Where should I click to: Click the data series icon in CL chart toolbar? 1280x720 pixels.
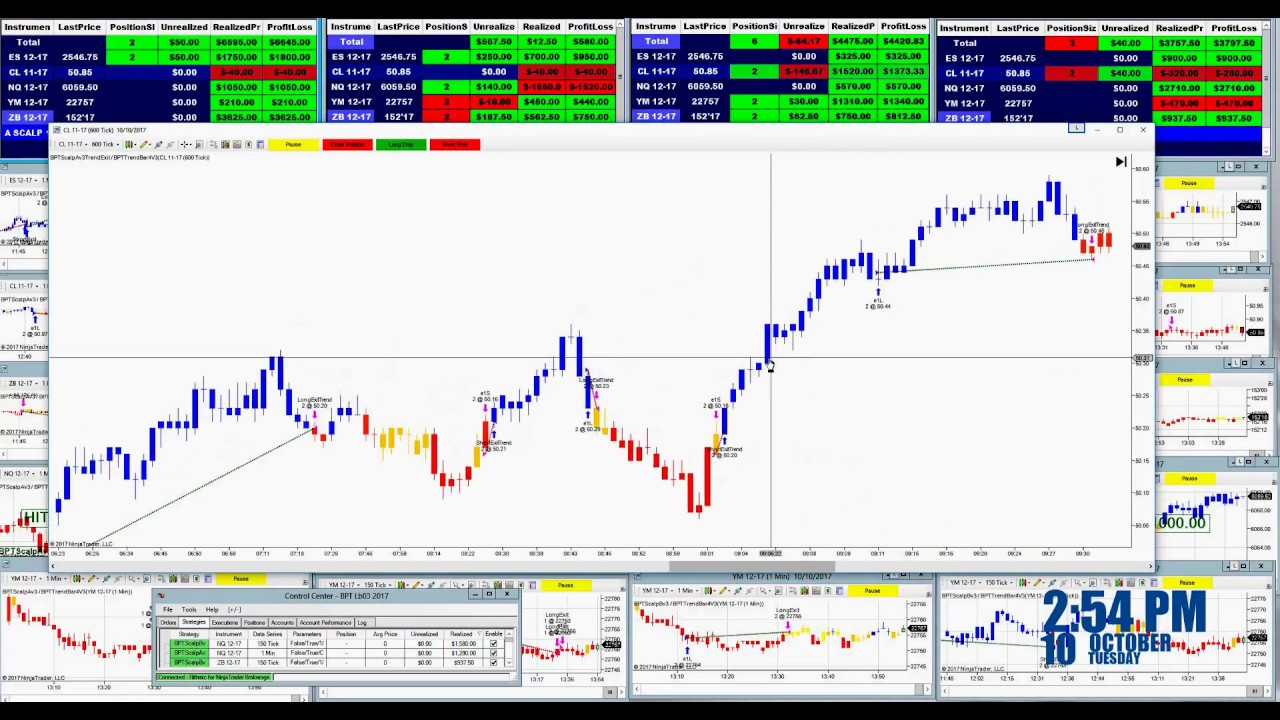pyautogui.click(x=214, y=145)
